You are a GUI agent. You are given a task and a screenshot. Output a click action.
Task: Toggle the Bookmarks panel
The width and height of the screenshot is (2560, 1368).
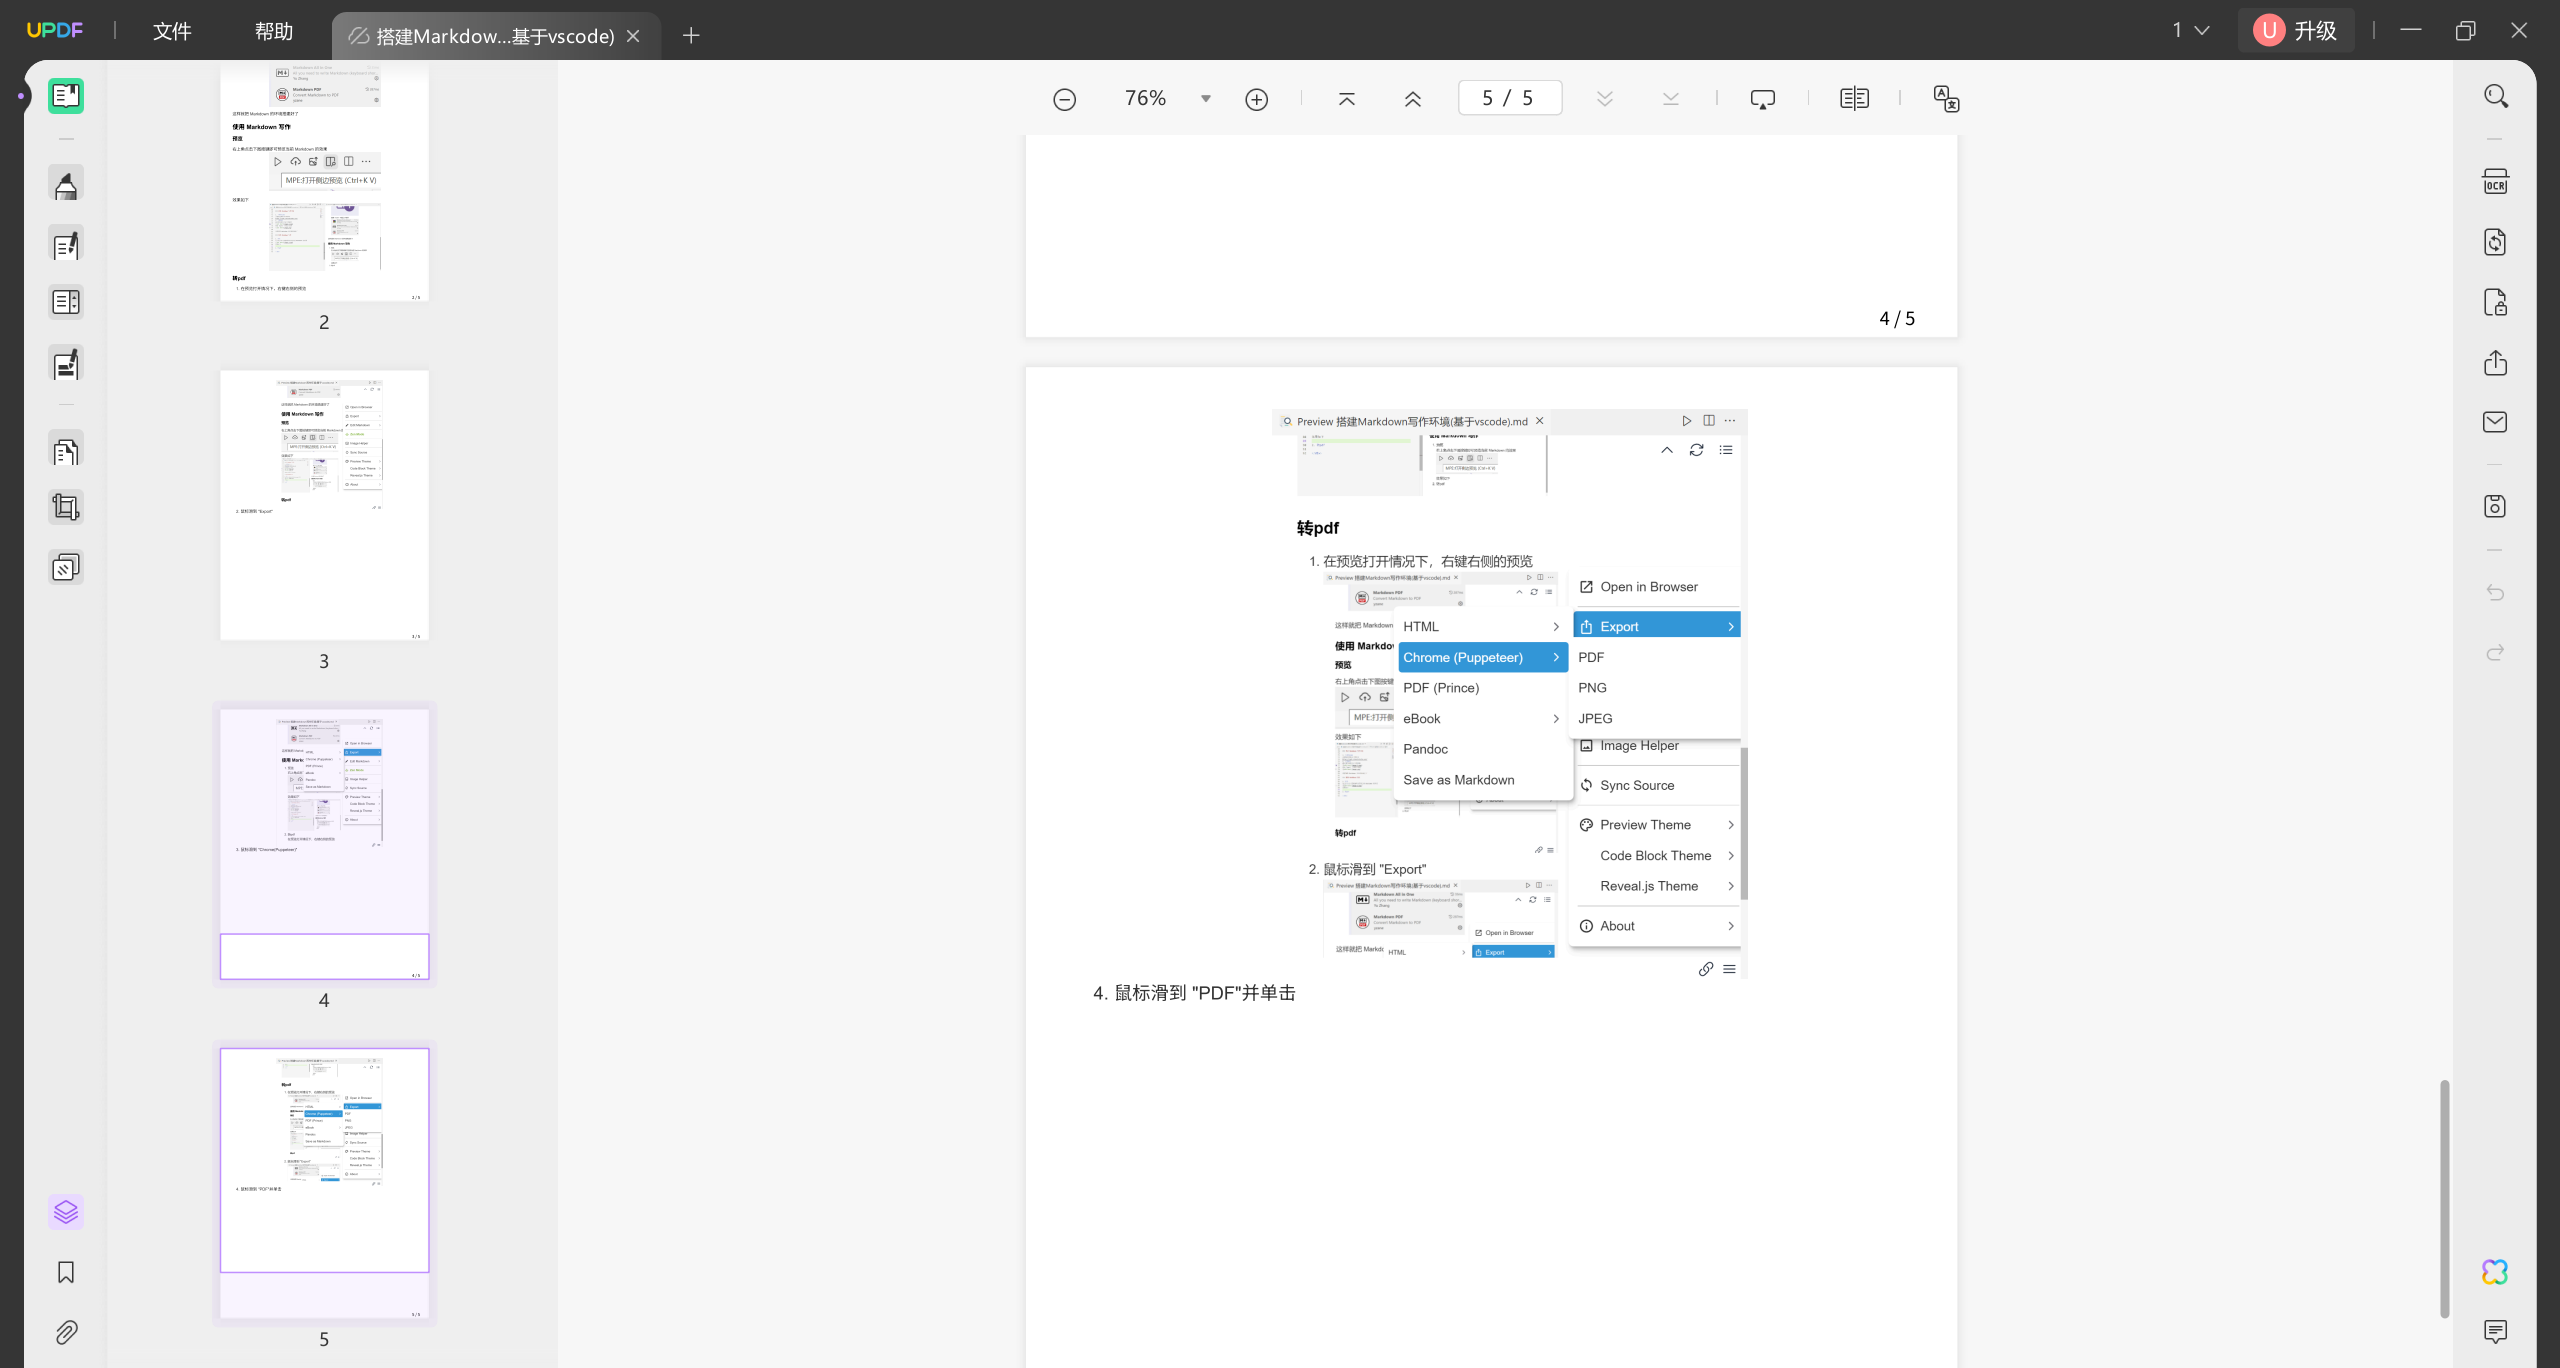pyautogui.click(x=66, y=1272)
